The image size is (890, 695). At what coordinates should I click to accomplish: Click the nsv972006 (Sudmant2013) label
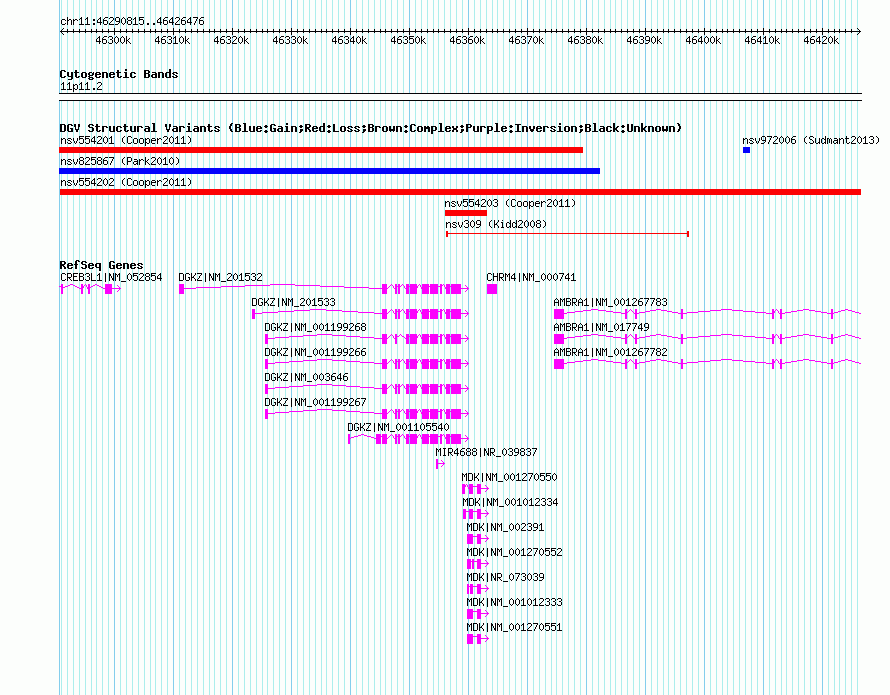[811, 140]
